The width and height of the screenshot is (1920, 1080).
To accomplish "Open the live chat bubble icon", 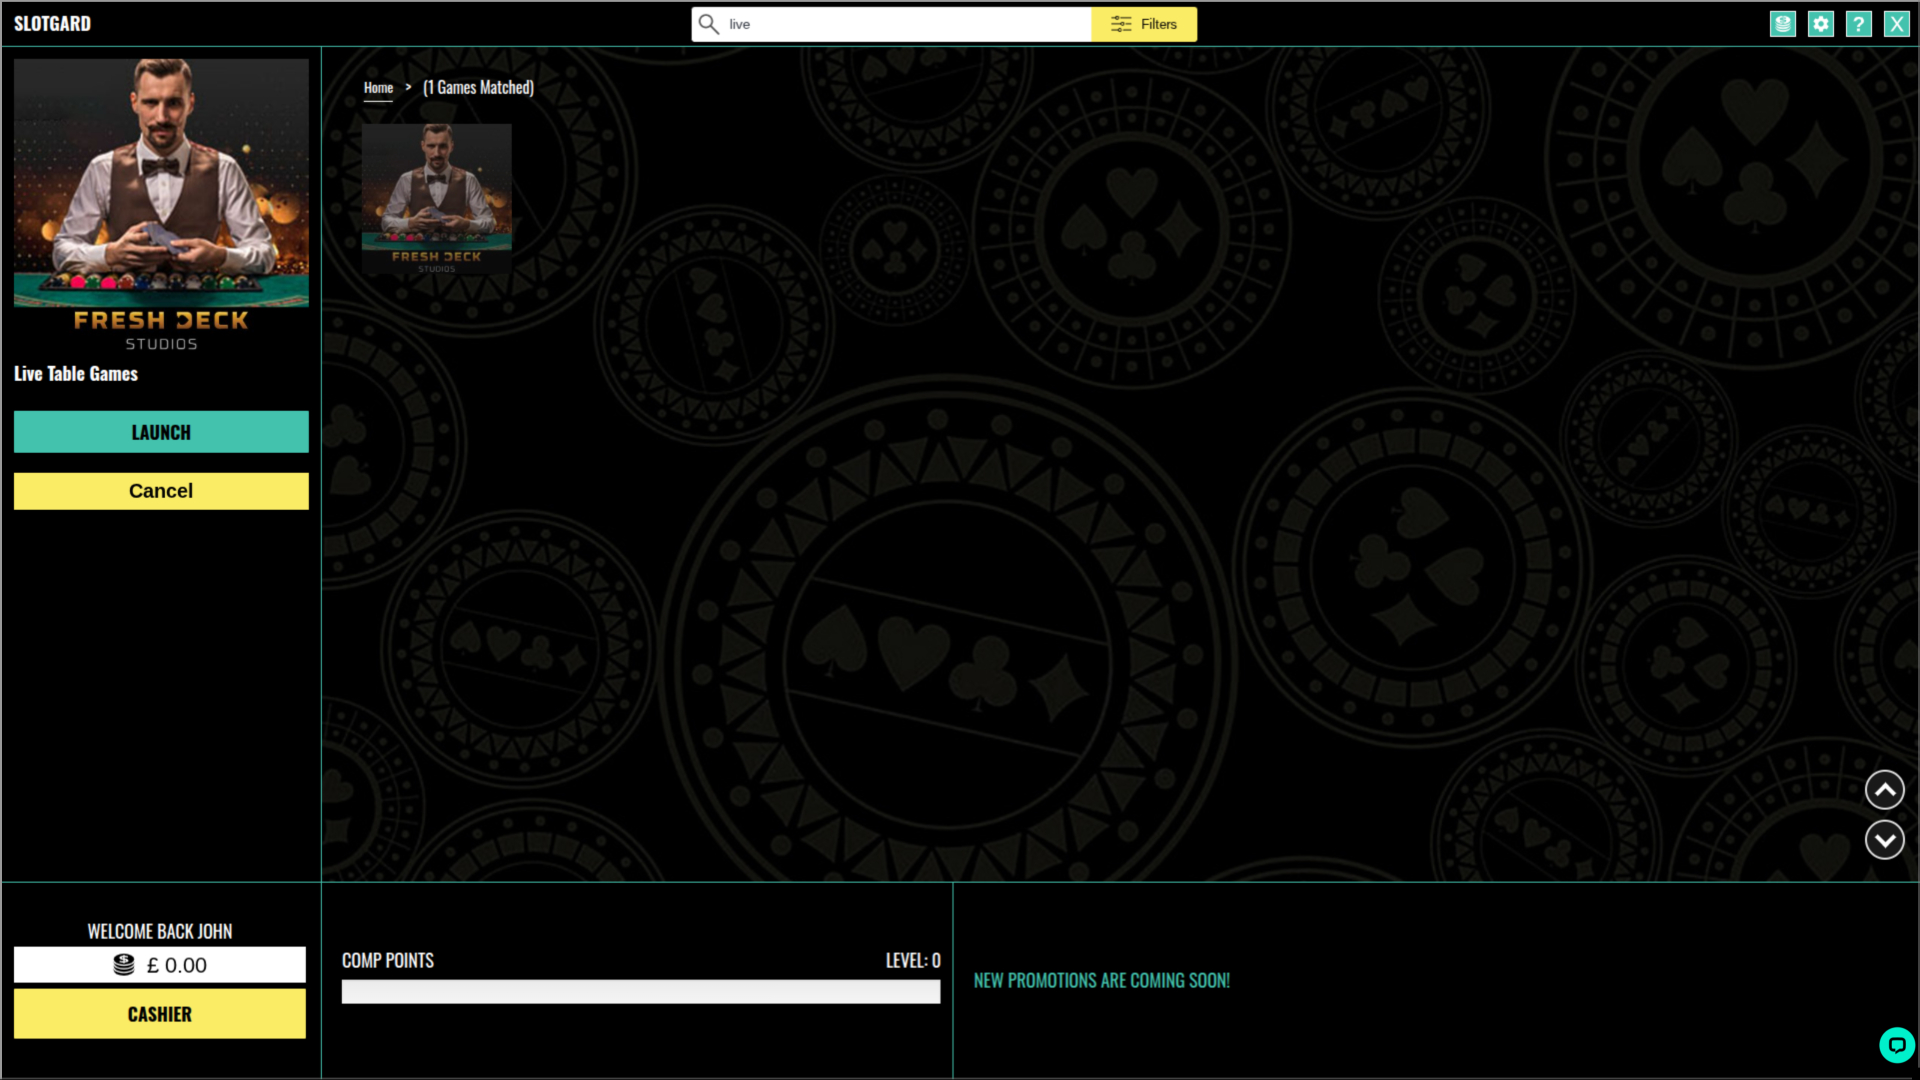I will point(1897,1045).
